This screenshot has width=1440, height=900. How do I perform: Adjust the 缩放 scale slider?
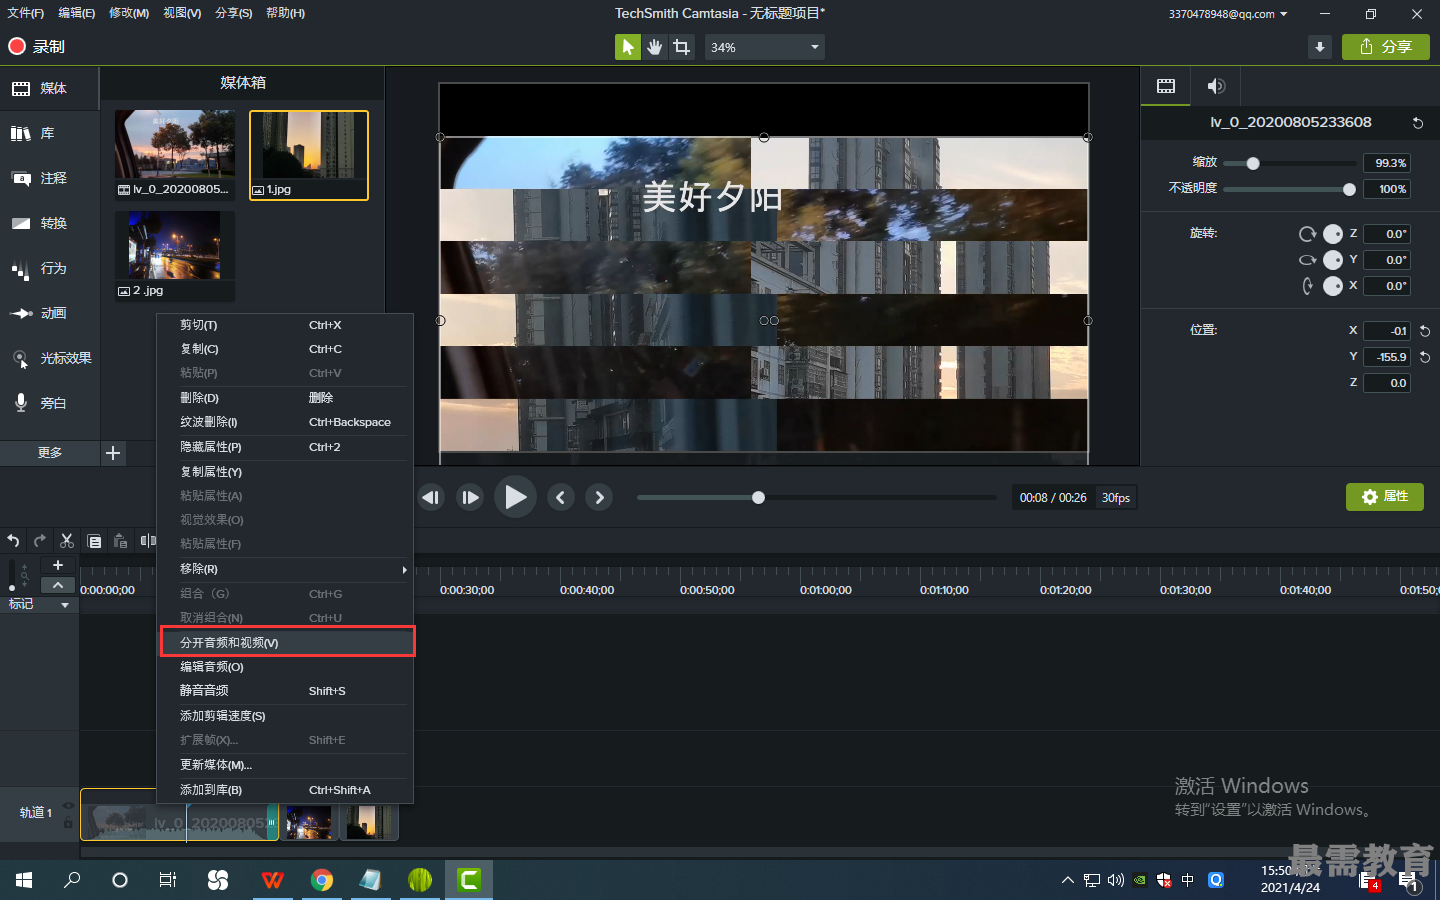pos(1253,163)
